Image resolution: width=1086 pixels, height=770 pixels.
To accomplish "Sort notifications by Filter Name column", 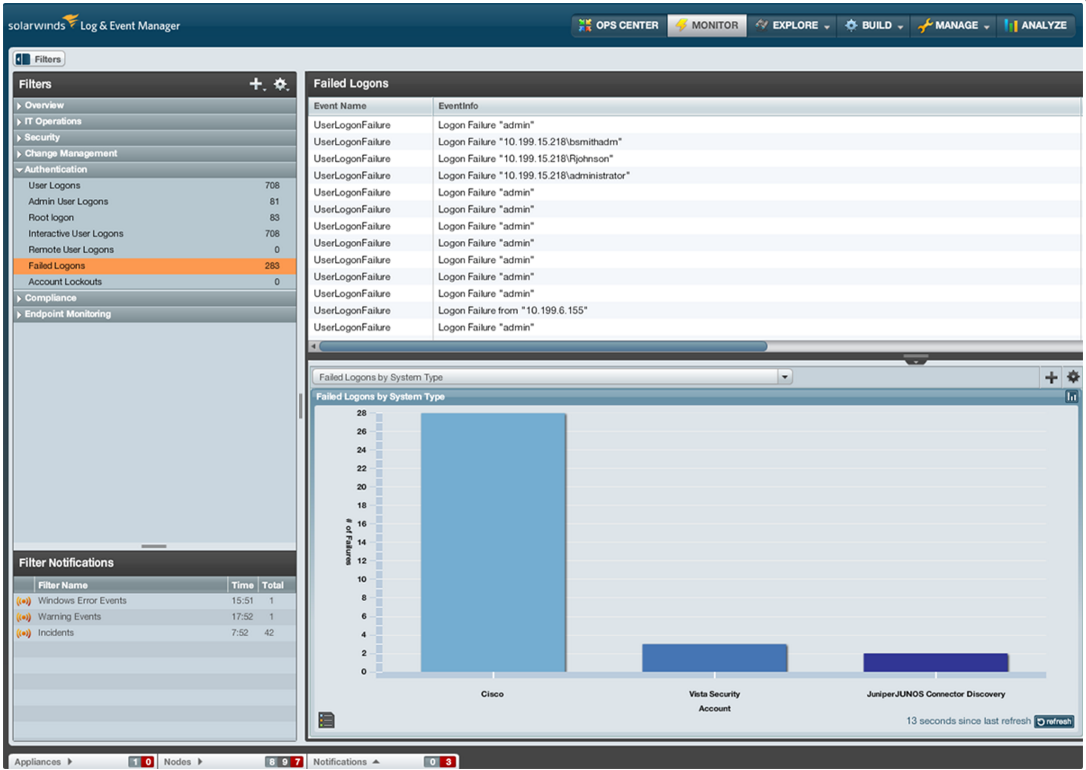I will coord(130,585).
